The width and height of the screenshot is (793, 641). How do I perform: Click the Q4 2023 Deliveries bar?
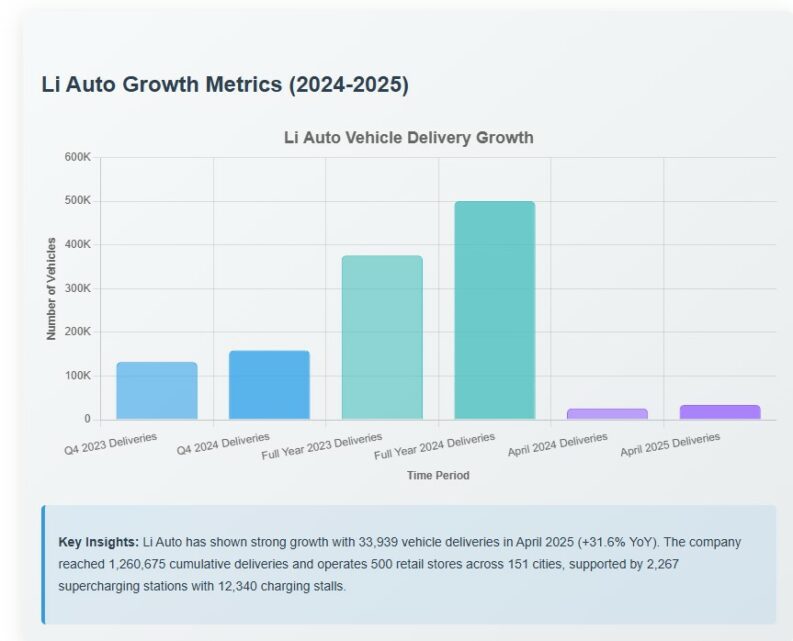[157, 391]
